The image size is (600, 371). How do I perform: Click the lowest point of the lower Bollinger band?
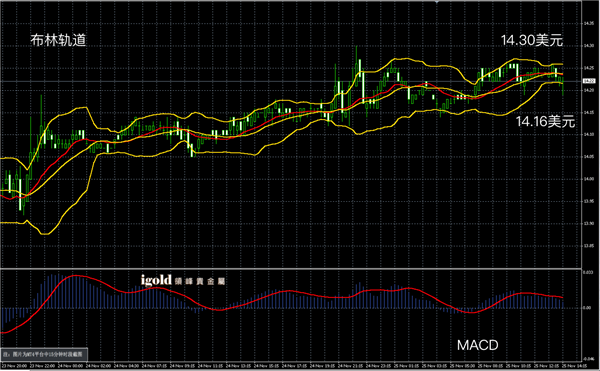[45, 234]
